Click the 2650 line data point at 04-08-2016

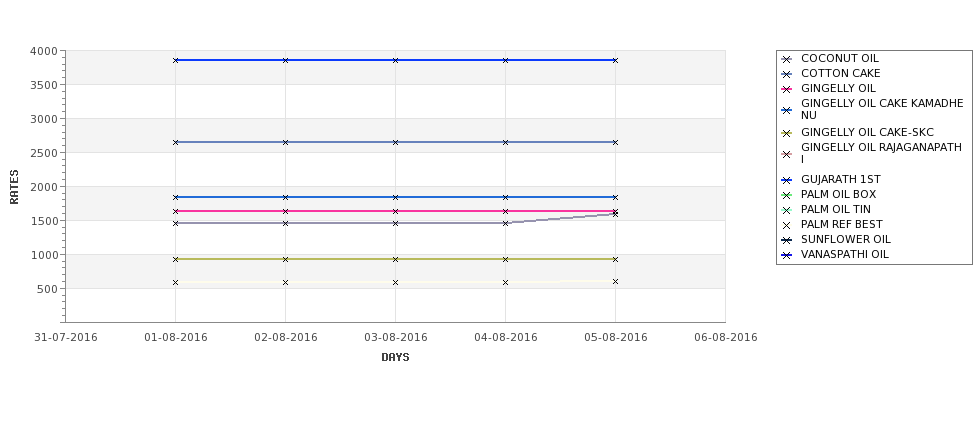point(506,142)
